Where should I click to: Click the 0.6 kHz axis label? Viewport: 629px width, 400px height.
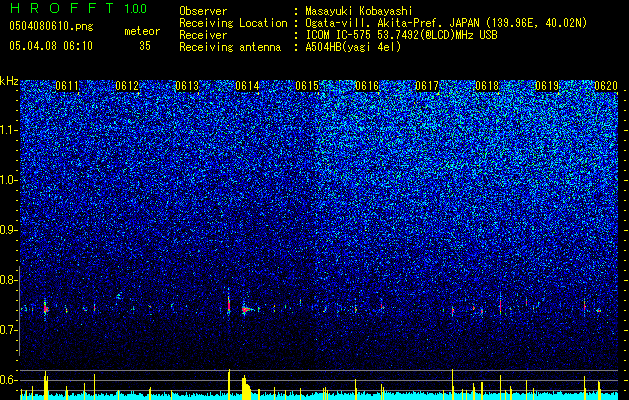coord(9,380)
